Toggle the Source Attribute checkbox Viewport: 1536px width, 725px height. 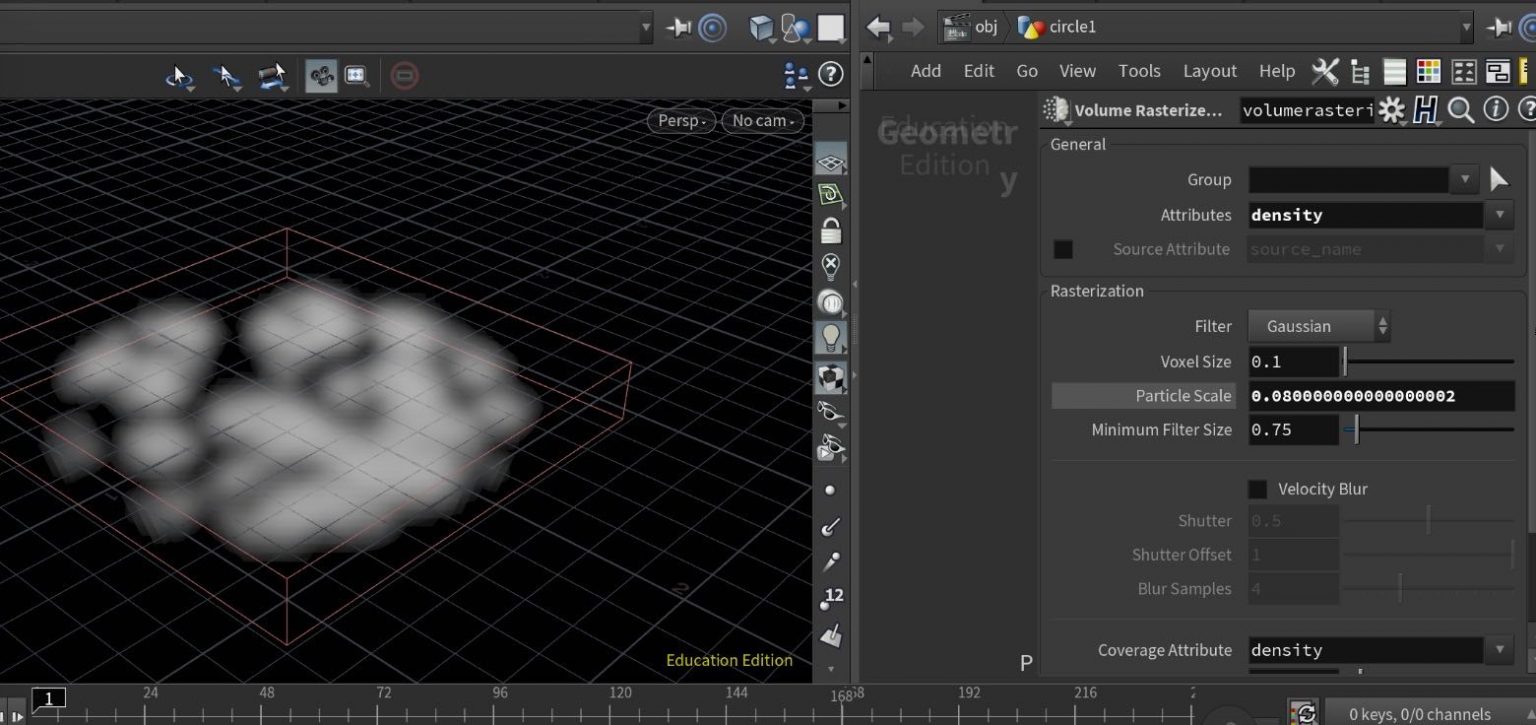tap(1063, 249)
